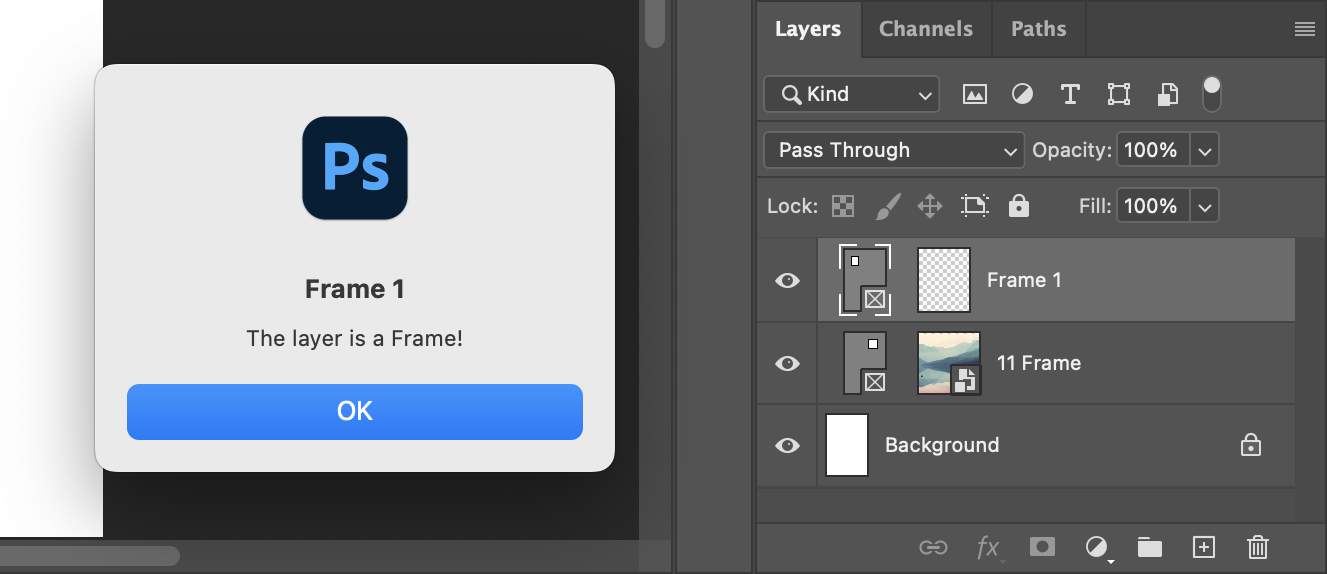Click the lock image pixels brush icon
Screen dimensions: 1327x574
point(887,206)
